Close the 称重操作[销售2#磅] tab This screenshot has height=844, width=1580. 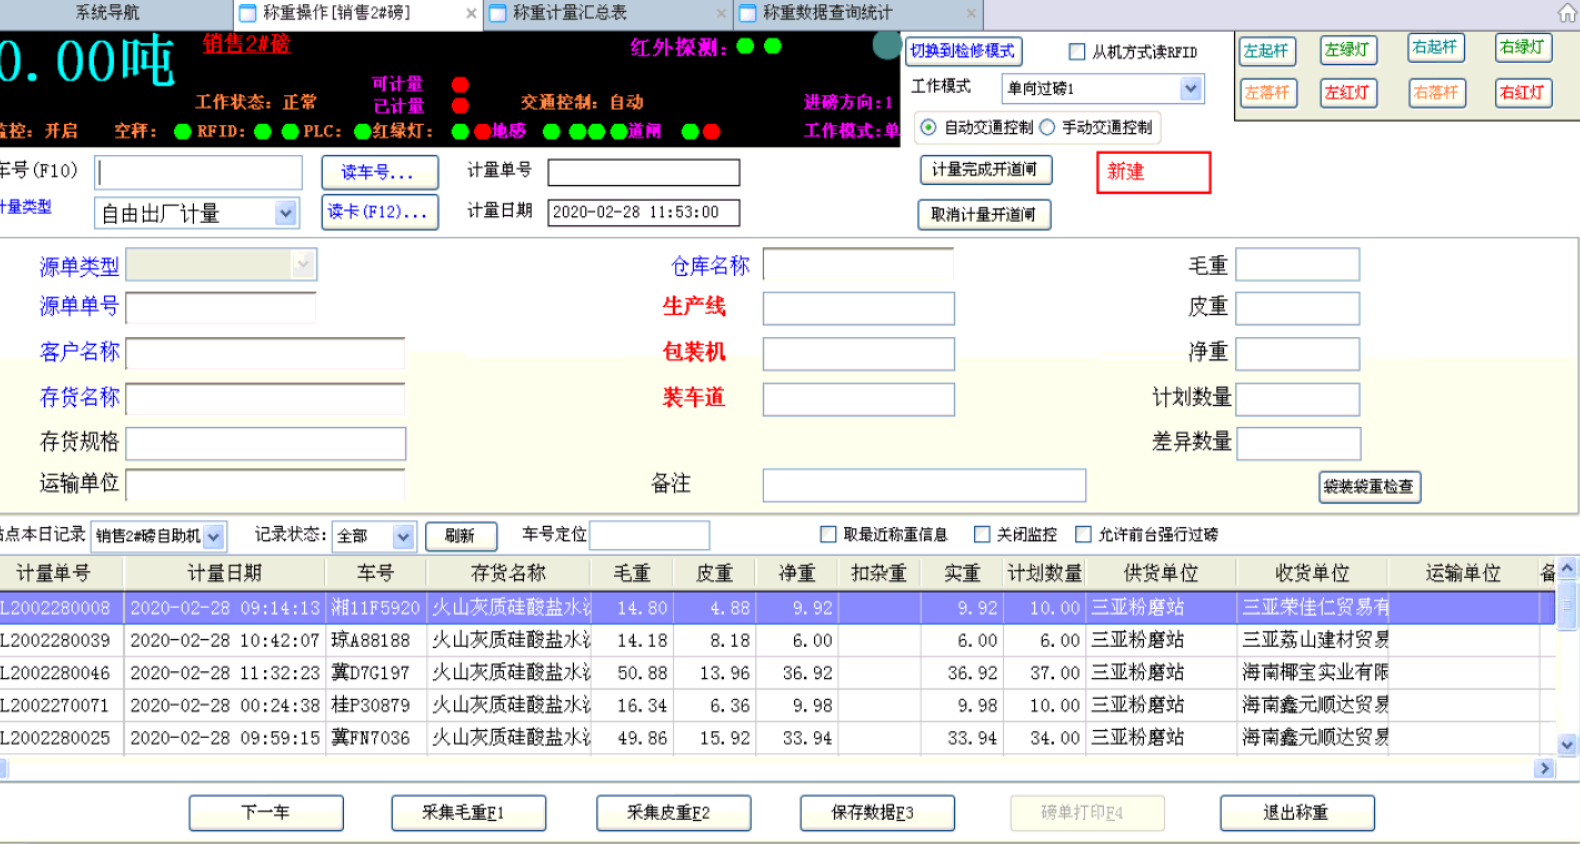471,13
